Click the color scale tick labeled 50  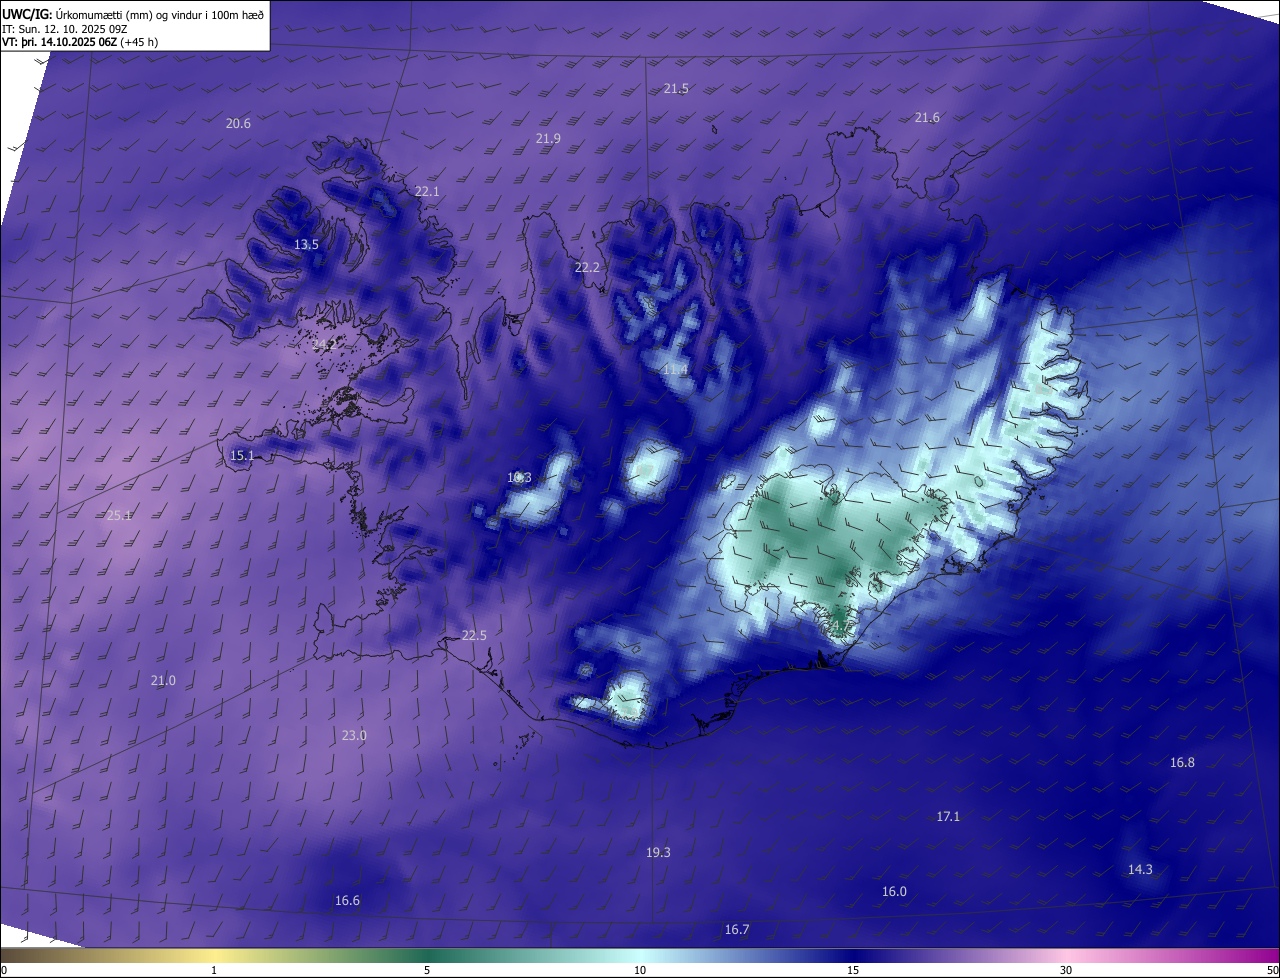click(1272, 970)
